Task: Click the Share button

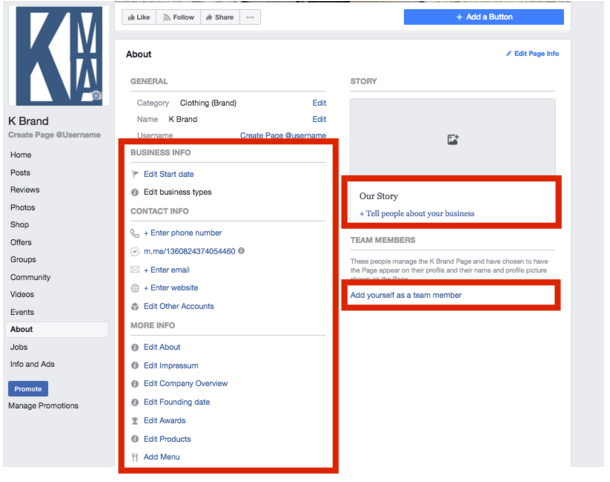Action: coord(218,17)
